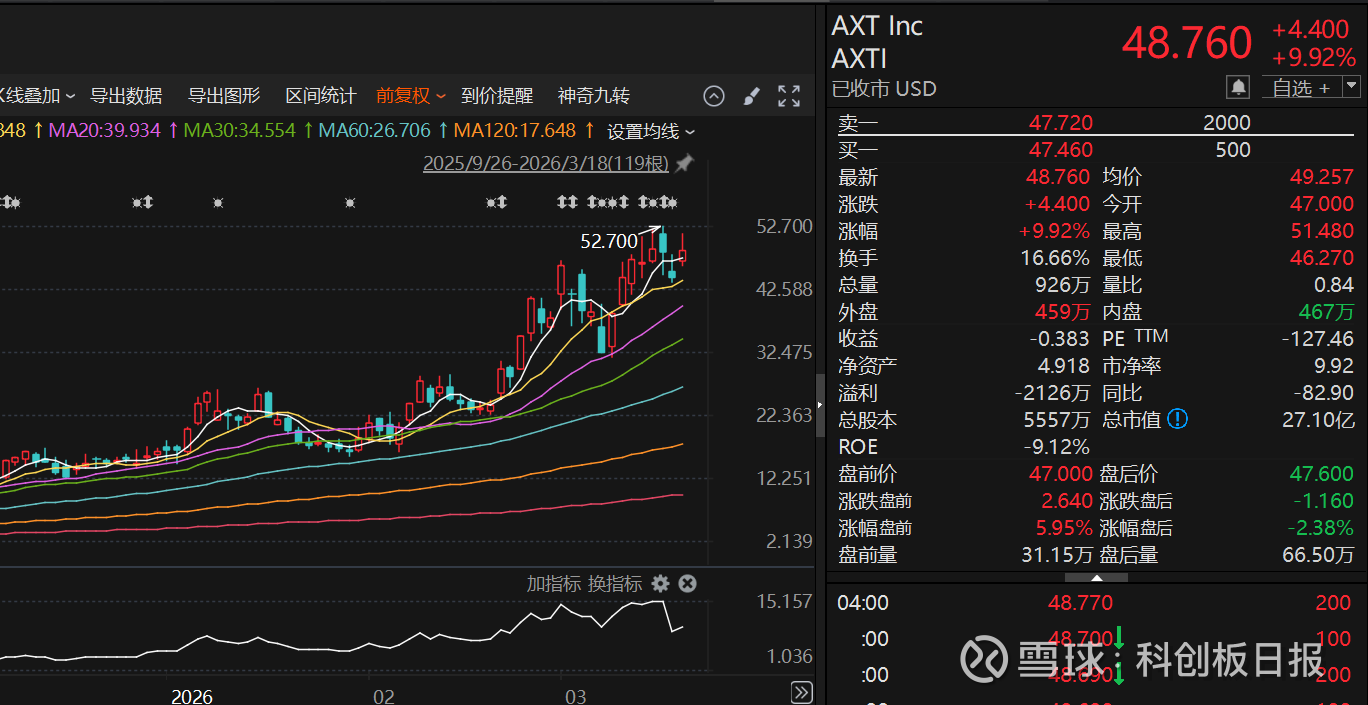Click the 买一 bid price 47.460
This screenshot has width=1368, height=705.
click(1061, 150)
